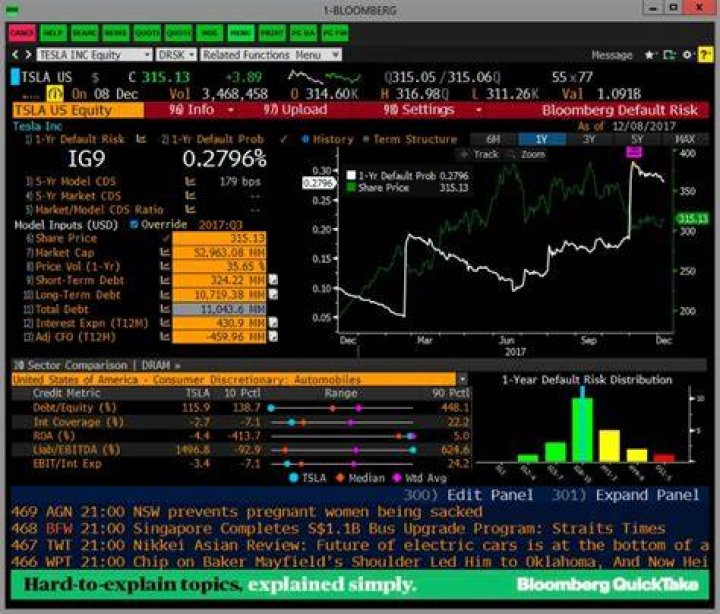
Task: Select the MAX time range tab
Action: (685, 139)
